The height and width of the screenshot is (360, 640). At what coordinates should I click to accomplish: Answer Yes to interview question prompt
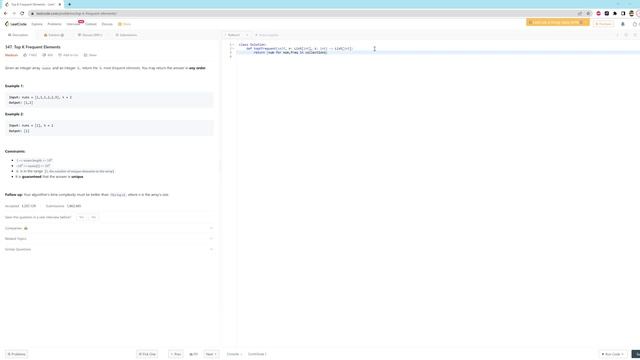[82, 217]
